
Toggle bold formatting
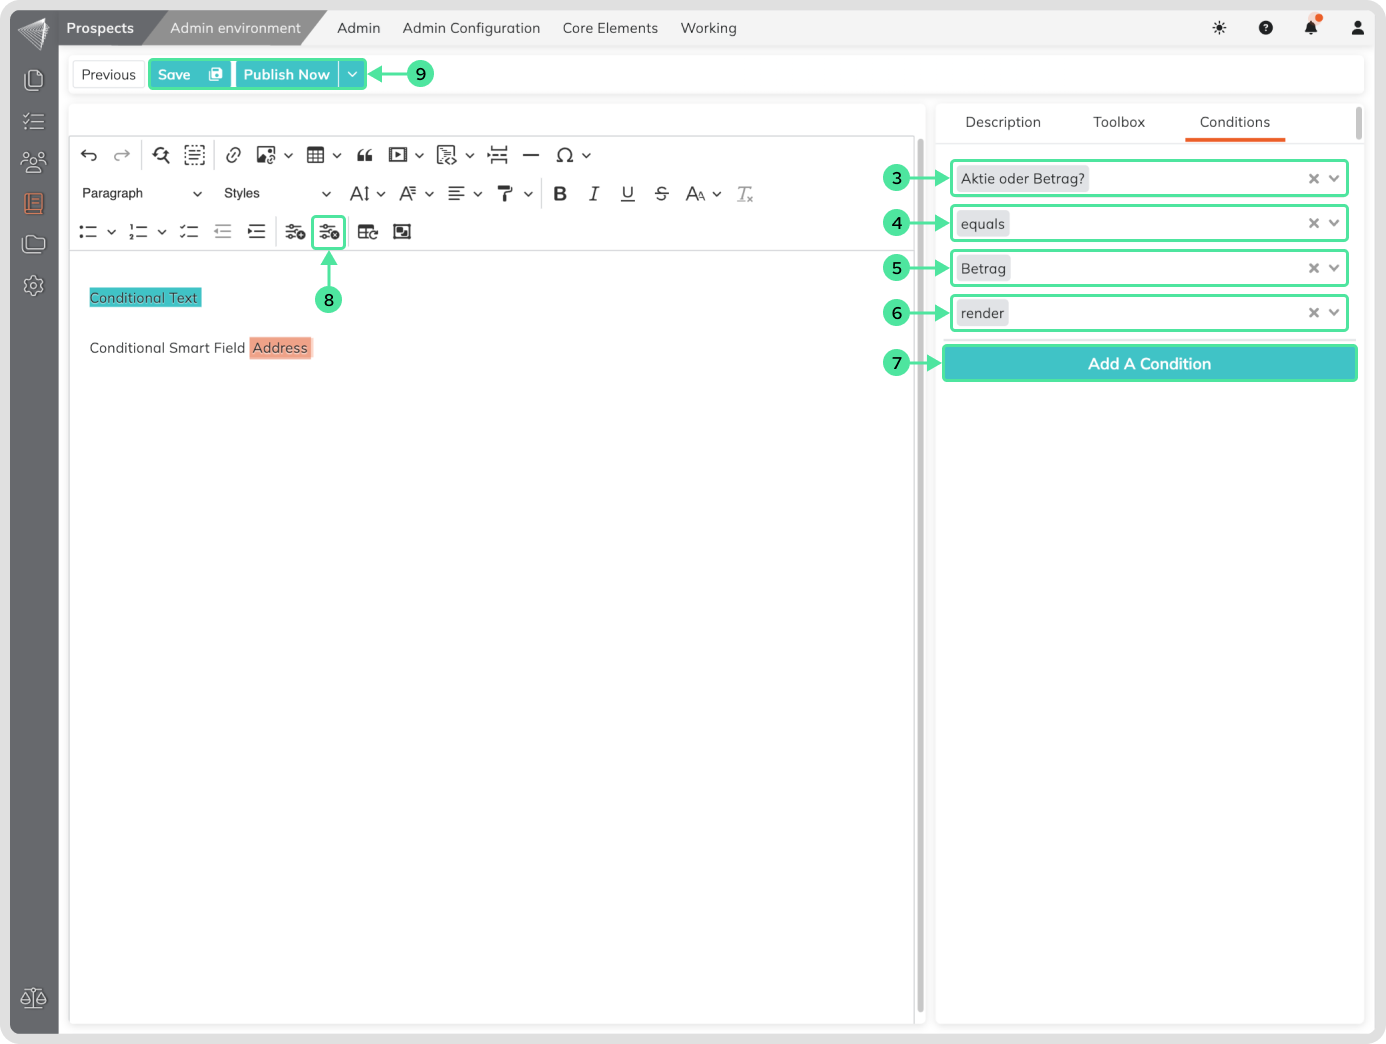(560, 194)
